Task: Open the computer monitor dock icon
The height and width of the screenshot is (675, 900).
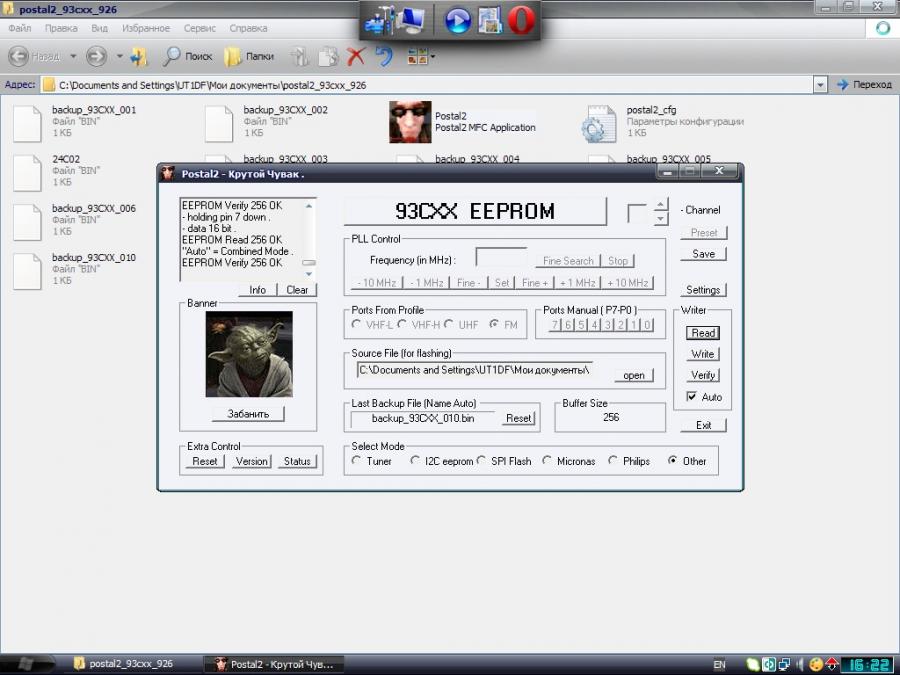Action: click(412, 20)
